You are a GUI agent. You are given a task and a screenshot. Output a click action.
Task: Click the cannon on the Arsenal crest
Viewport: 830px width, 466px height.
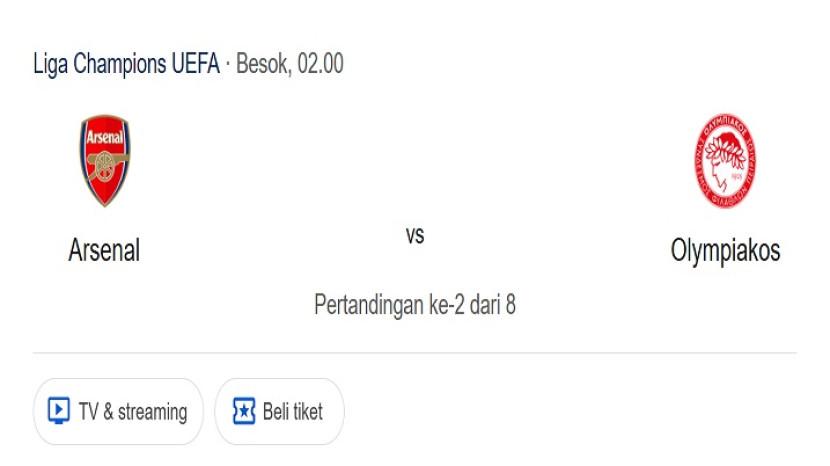[x=105, y=165]
